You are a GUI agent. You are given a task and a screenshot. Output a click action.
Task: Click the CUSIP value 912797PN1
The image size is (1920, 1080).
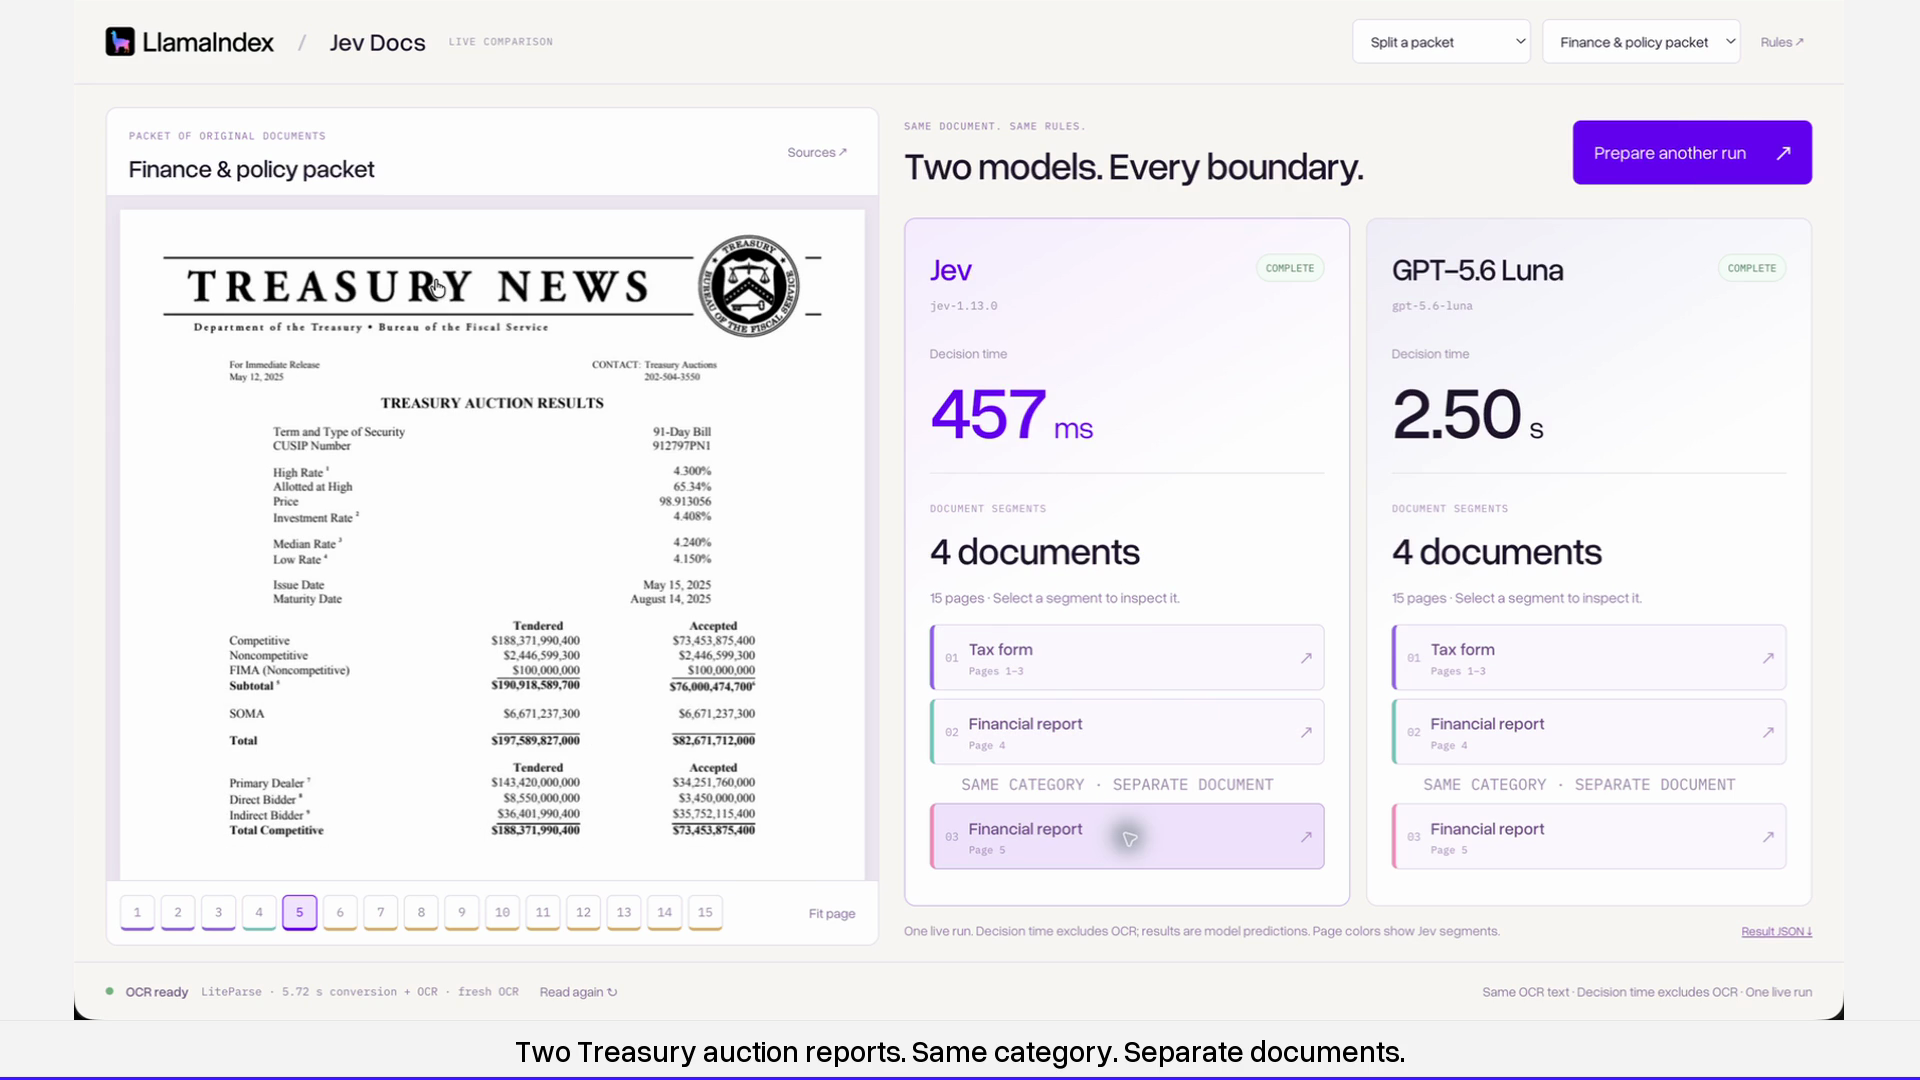(682, 446)
